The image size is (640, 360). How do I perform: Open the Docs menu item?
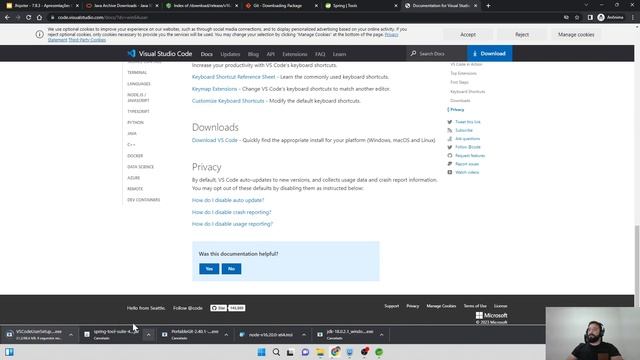point(207,54)
